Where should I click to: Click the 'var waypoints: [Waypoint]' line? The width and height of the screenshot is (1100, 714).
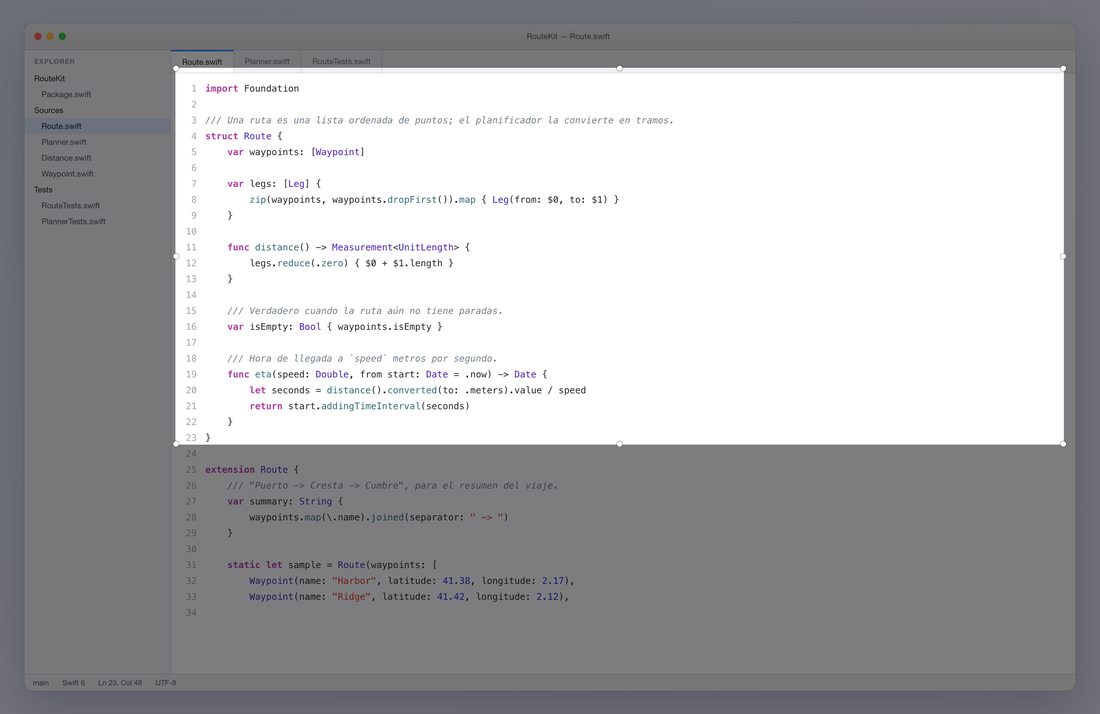click(296, 152)
